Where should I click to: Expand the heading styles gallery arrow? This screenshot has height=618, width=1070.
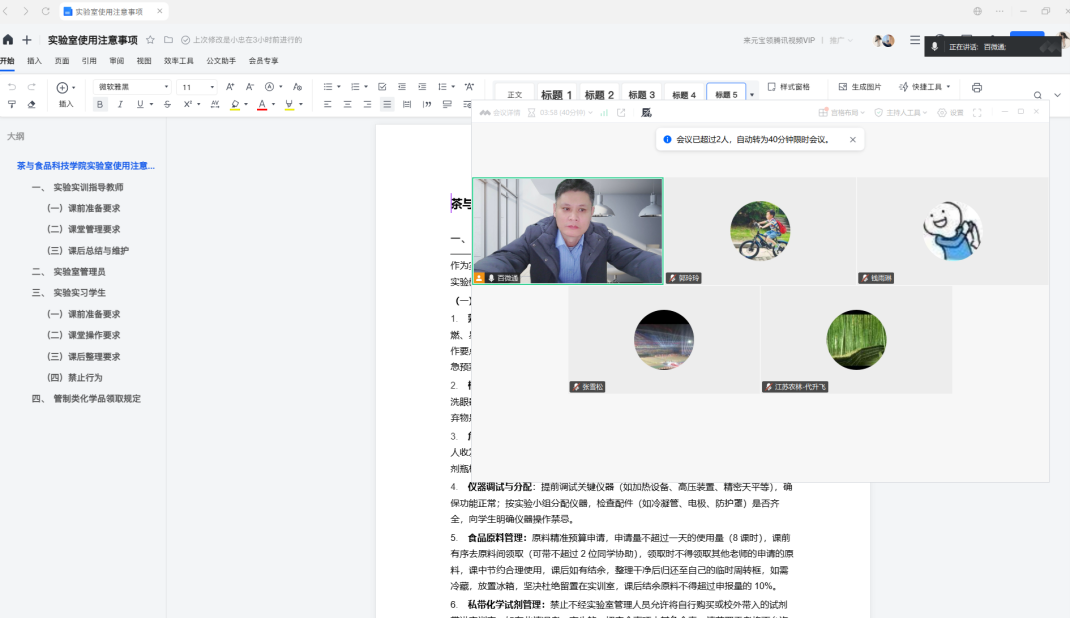pyautogui.click(x=752, y=95)
